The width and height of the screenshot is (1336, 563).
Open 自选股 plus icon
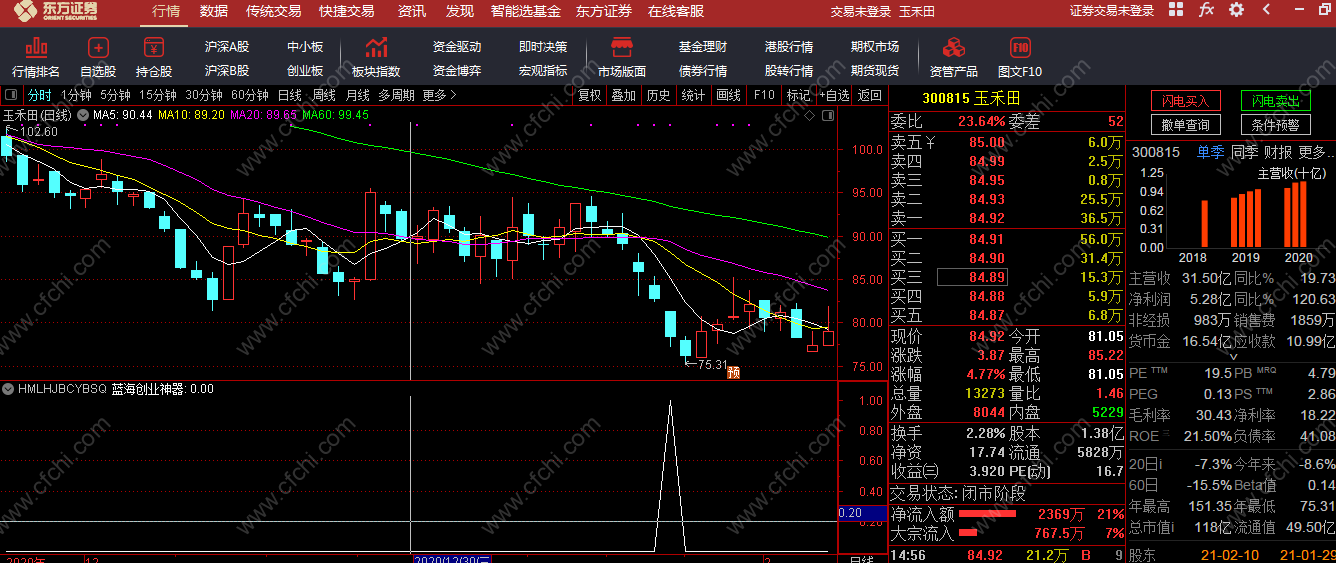98,47
